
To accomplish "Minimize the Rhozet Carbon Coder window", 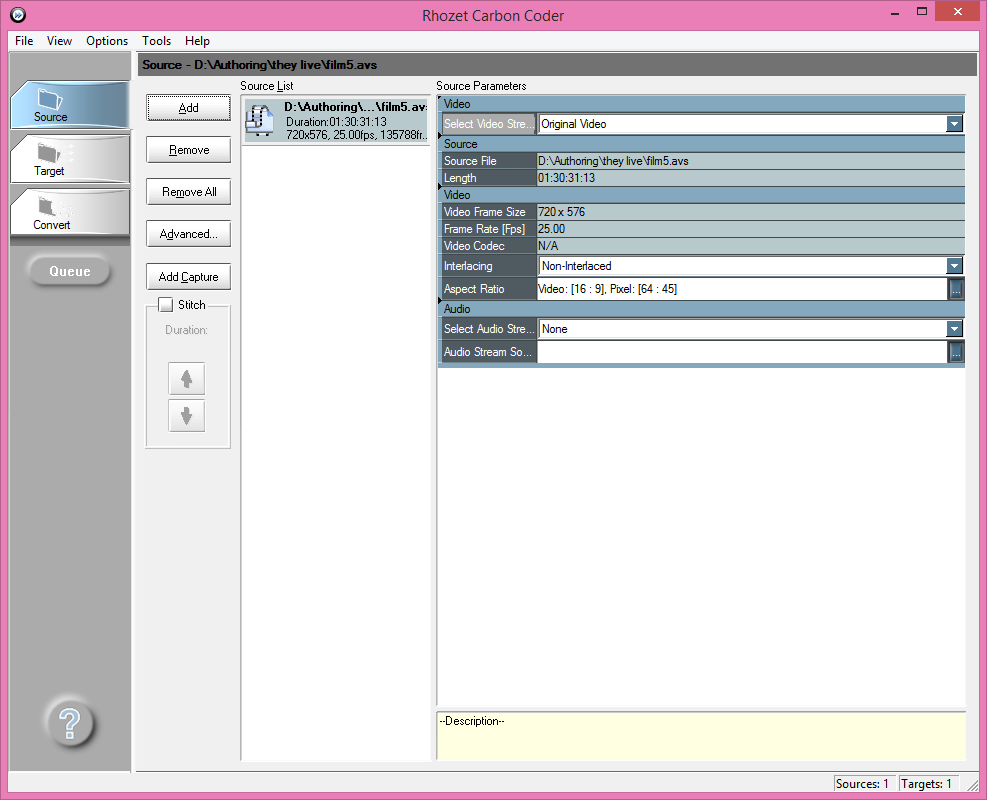I will (x=894, y=13).
